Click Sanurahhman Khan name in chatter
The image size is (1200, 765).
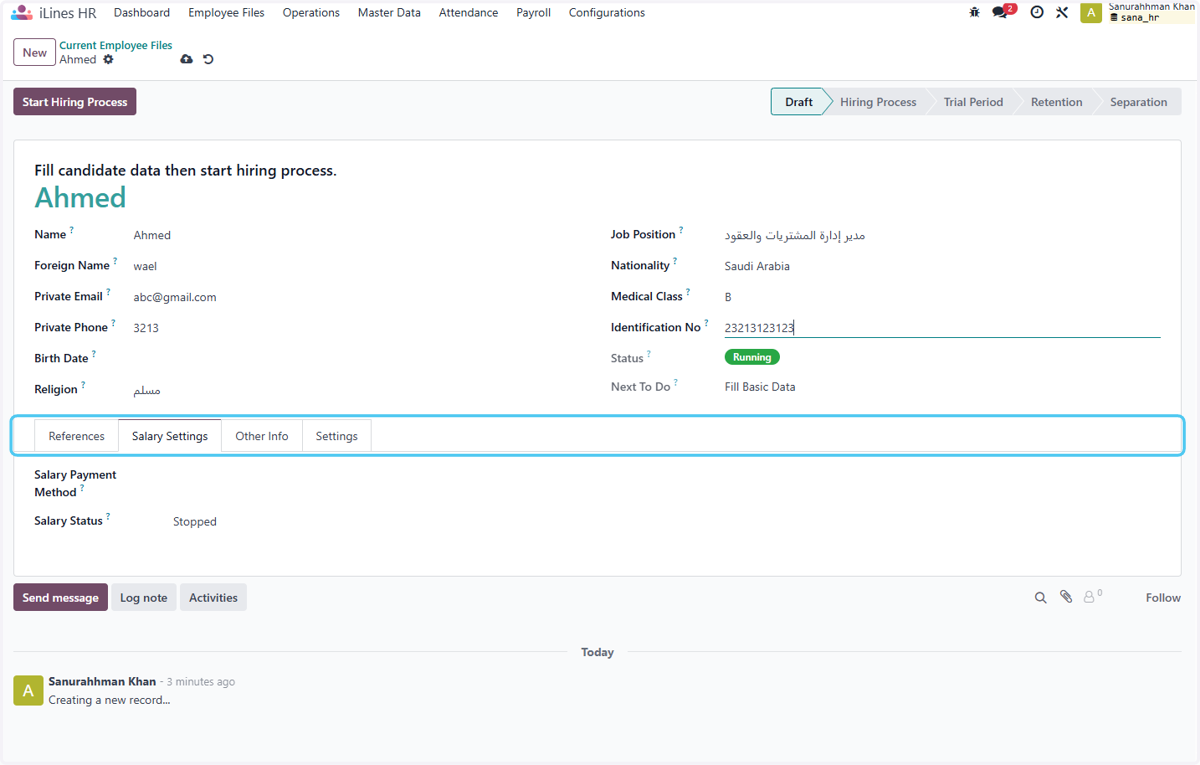click(x=102, y=682)
